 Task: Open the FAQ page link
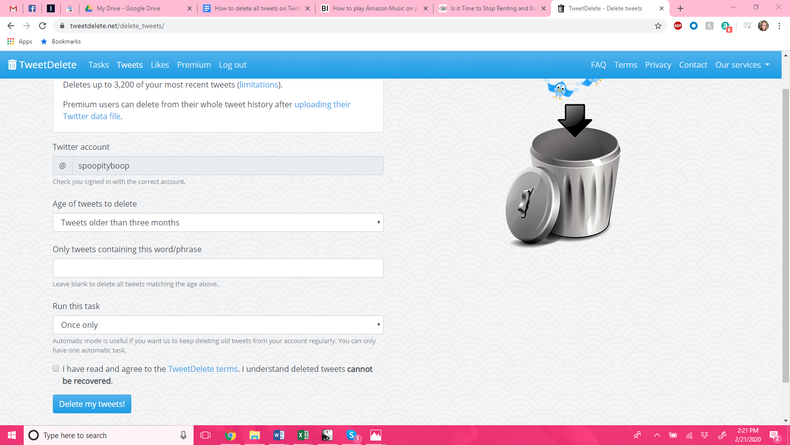598,65
